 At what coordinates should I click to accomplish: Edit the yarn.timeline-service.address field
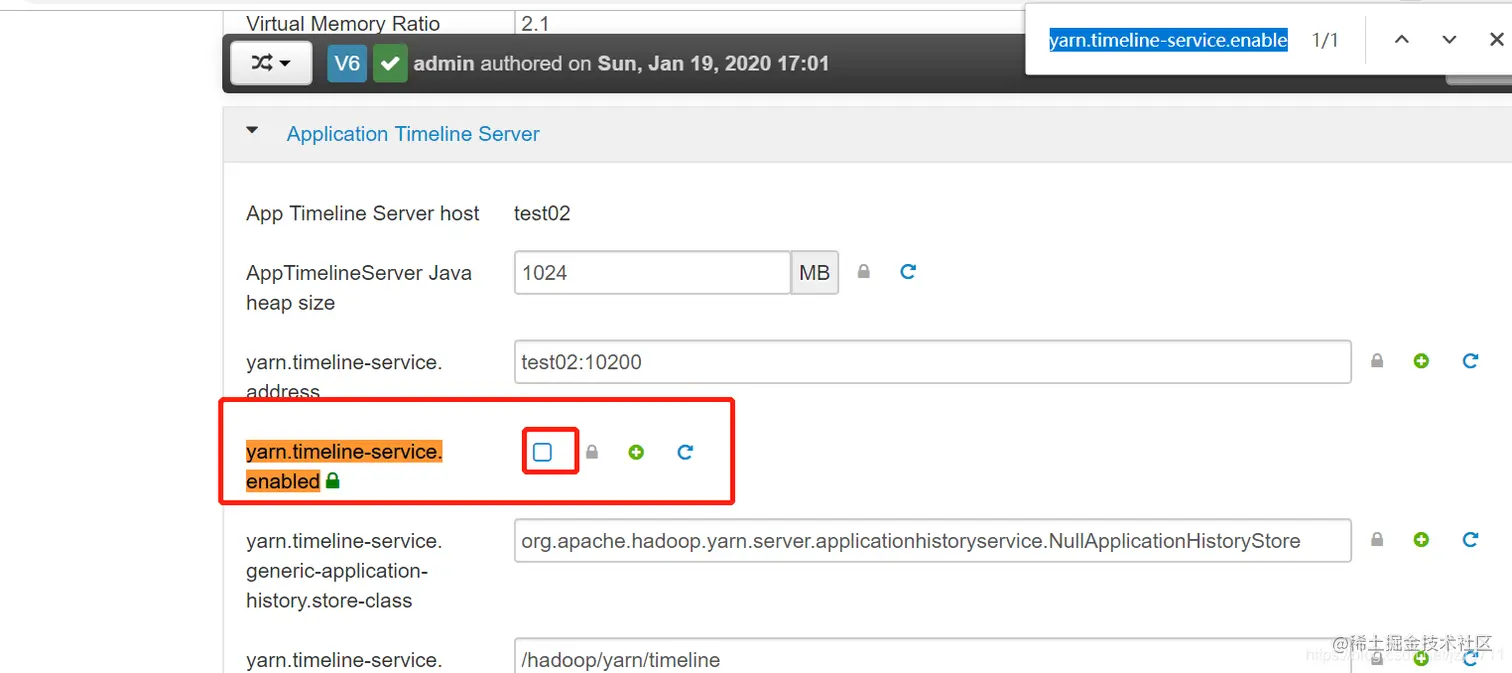click(933, 362)
